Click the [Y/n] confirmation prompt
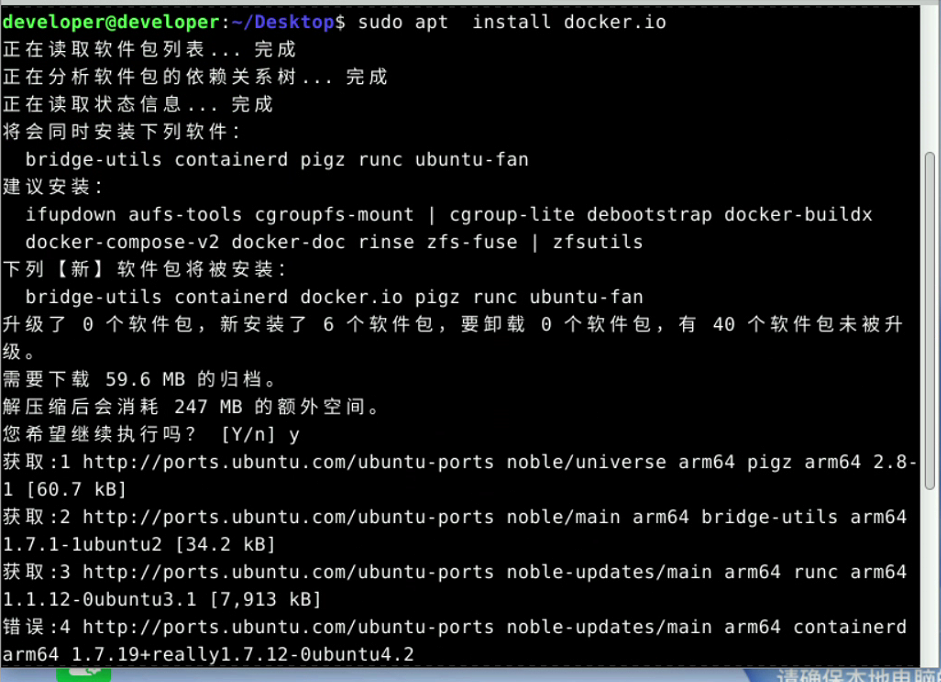The image size is (941, 682). pos(249,435)
